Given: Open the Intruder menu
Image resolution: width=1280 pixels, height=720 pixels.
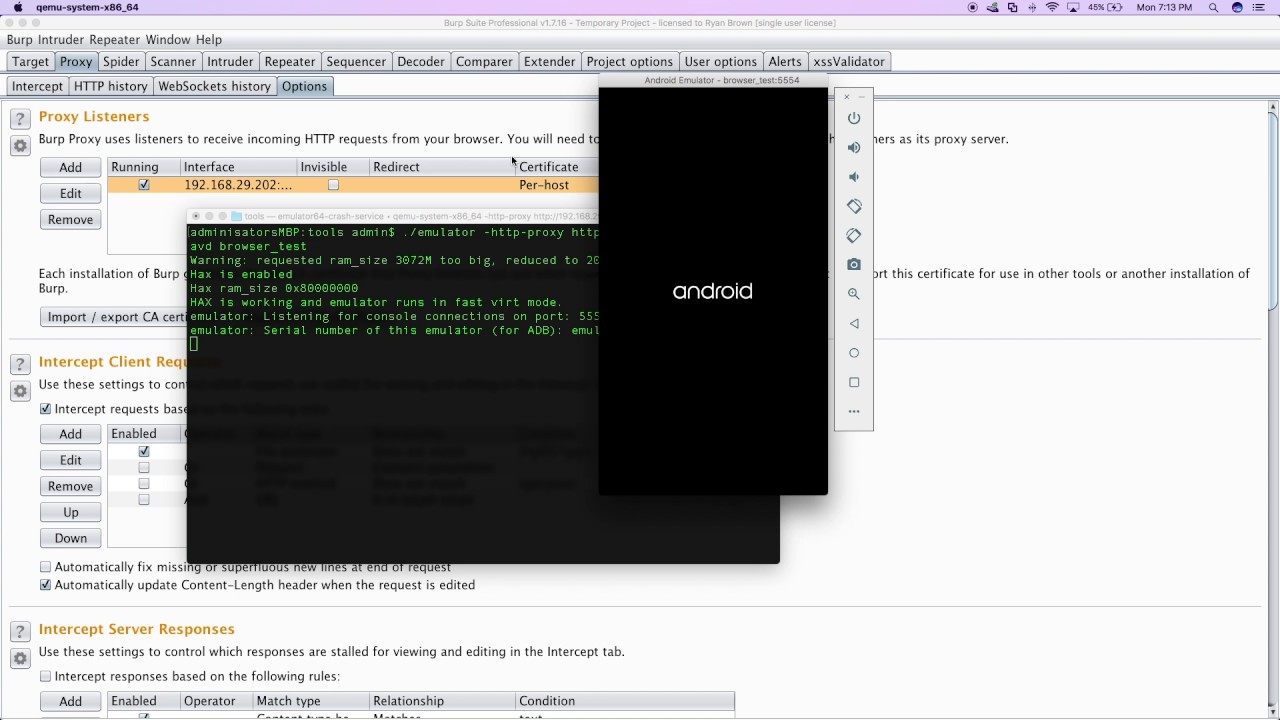Looking at the screenshot, I should point(61,40).
